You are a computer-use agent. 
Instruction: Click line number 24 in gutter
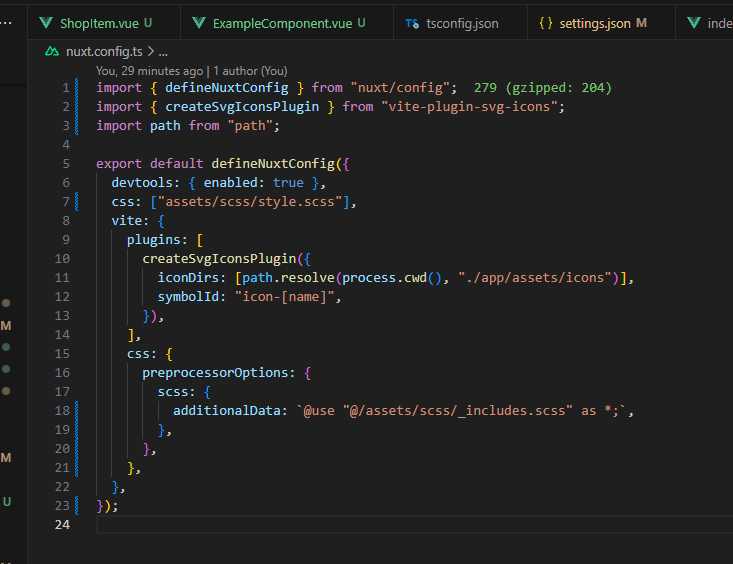pos(62,525)
